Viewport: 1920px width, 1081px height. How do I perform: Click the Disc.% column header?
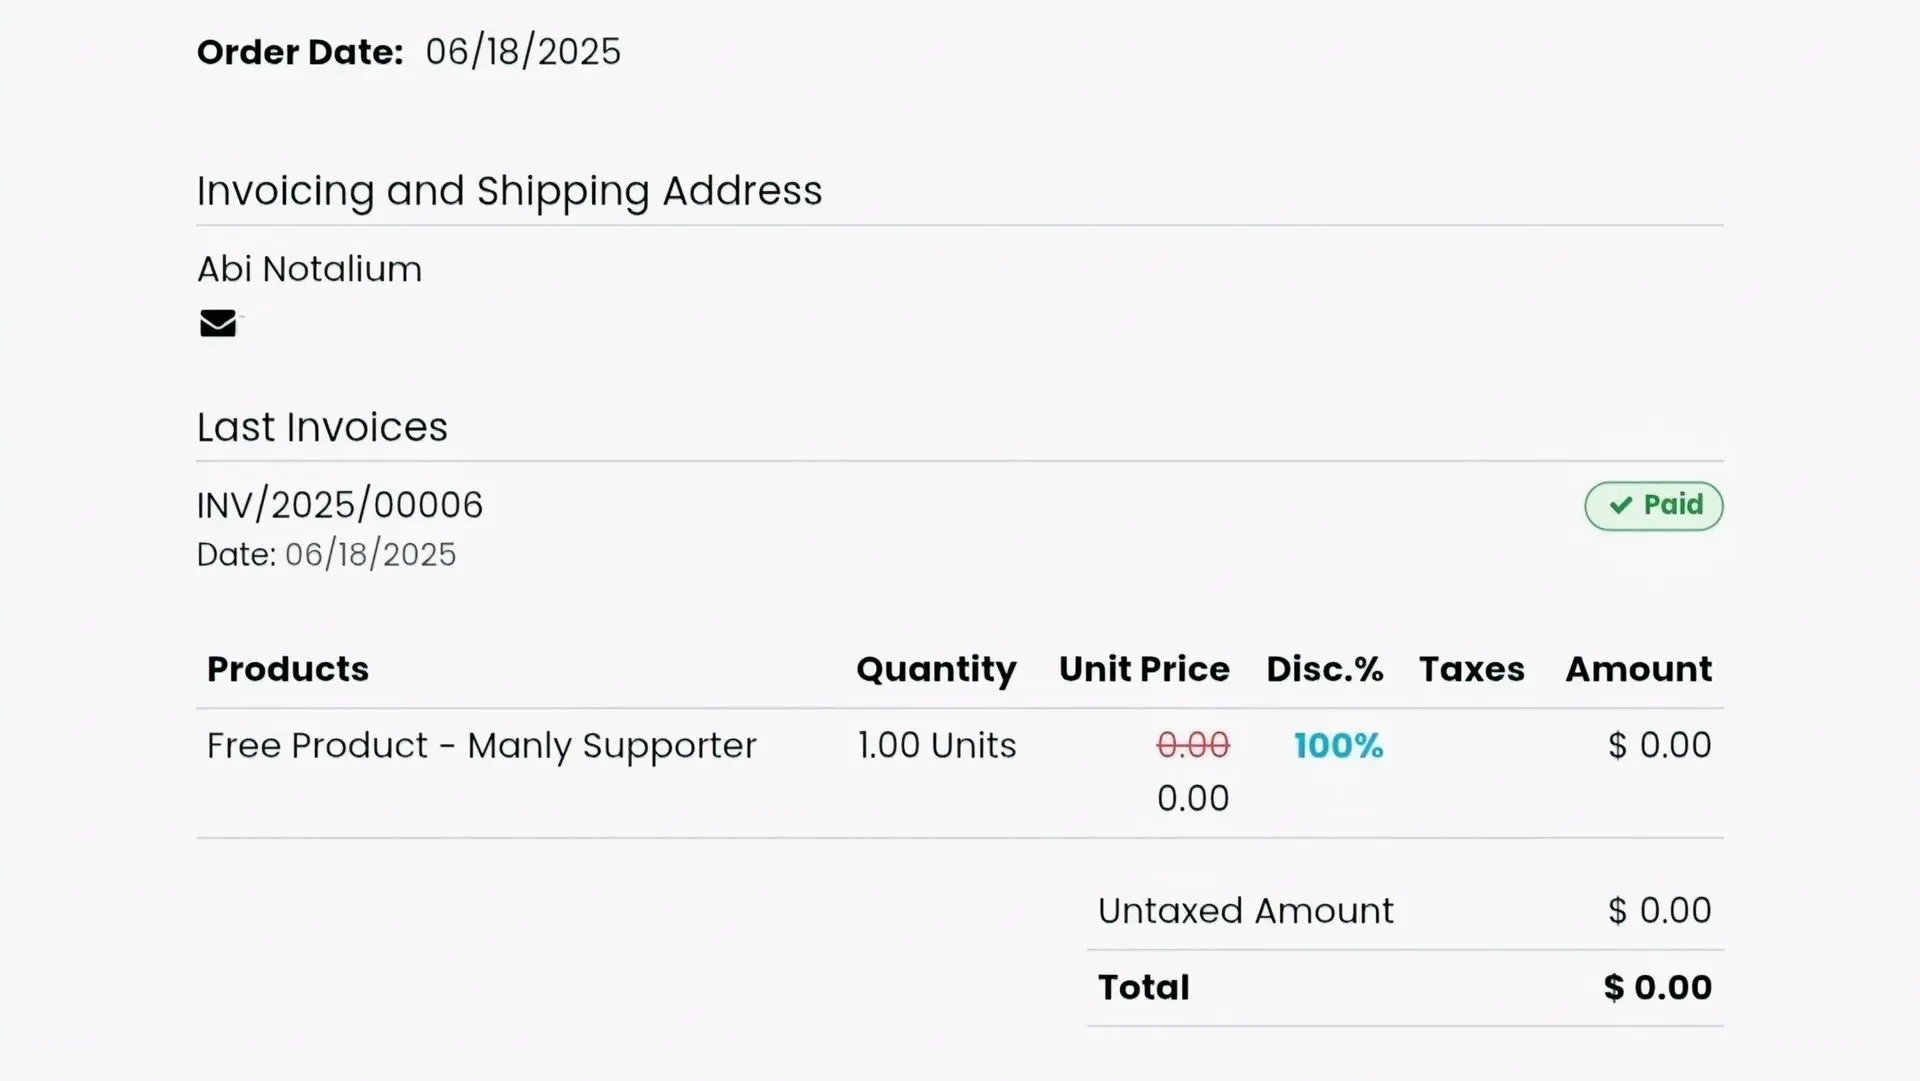[1325, 669]
